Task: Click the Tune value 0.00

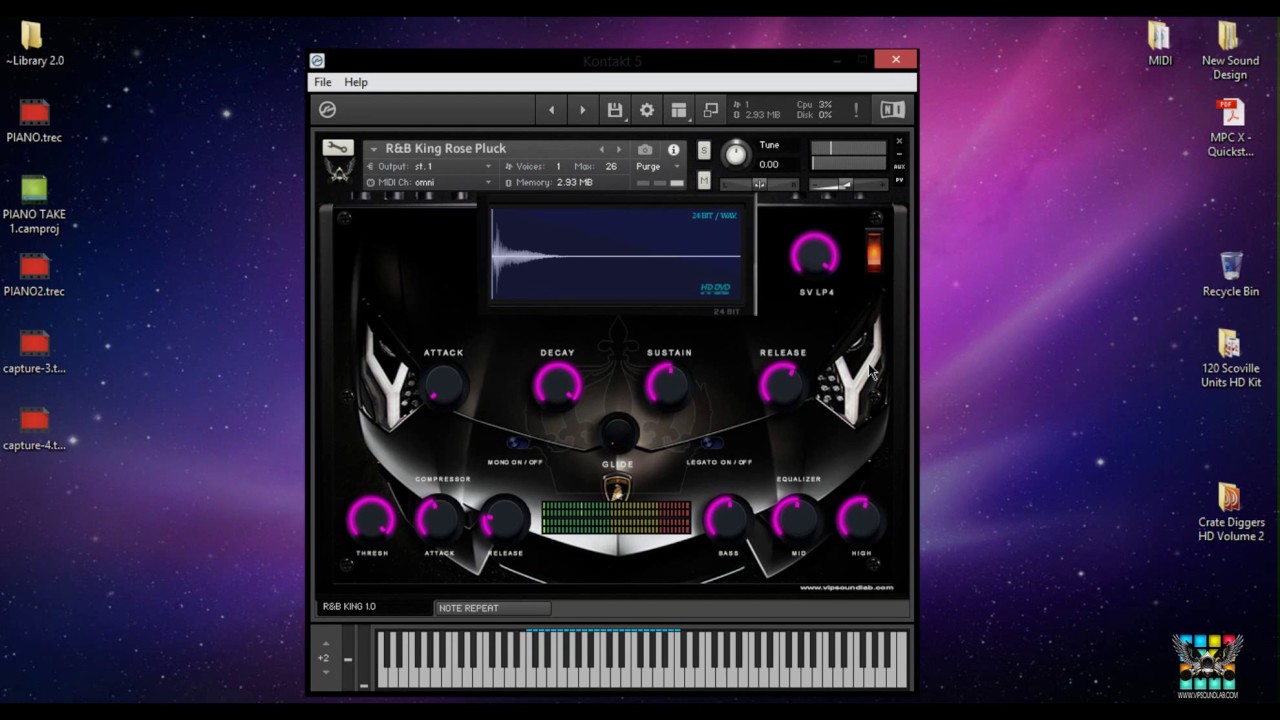Action: coord(769,164)
